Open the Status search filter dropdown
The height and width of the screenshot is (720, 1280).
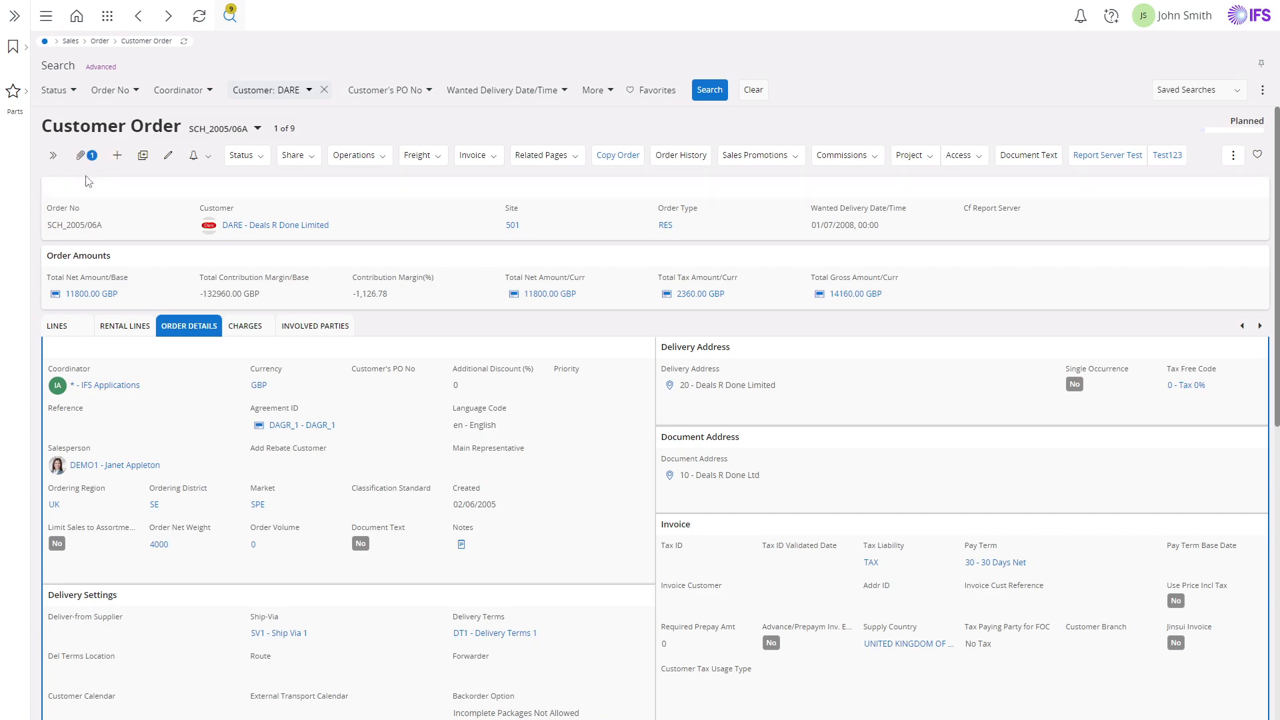tap(58, 90)
